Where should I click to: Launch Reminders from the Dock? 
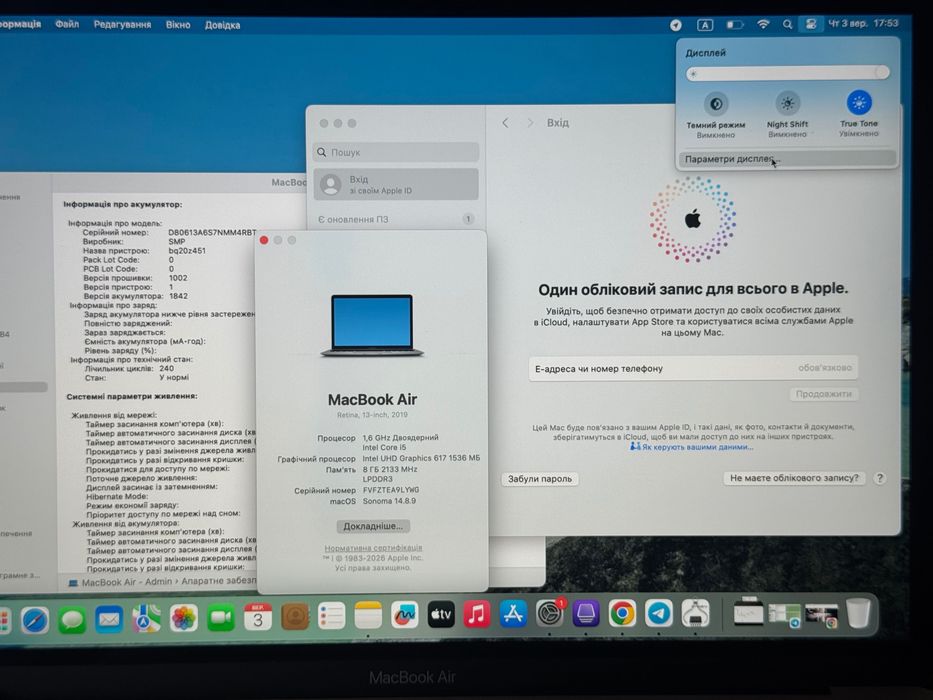[x=331, y=617]
